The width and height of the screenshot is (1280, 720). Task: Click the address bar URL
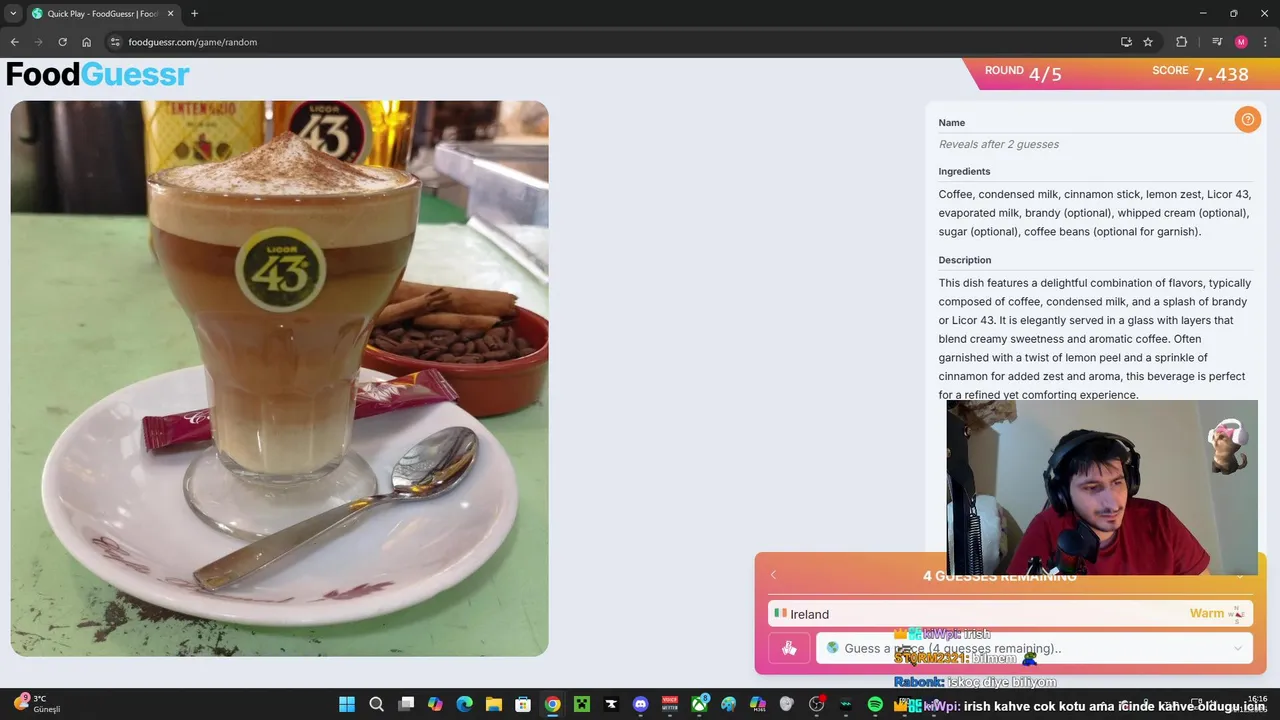point(193,42)
